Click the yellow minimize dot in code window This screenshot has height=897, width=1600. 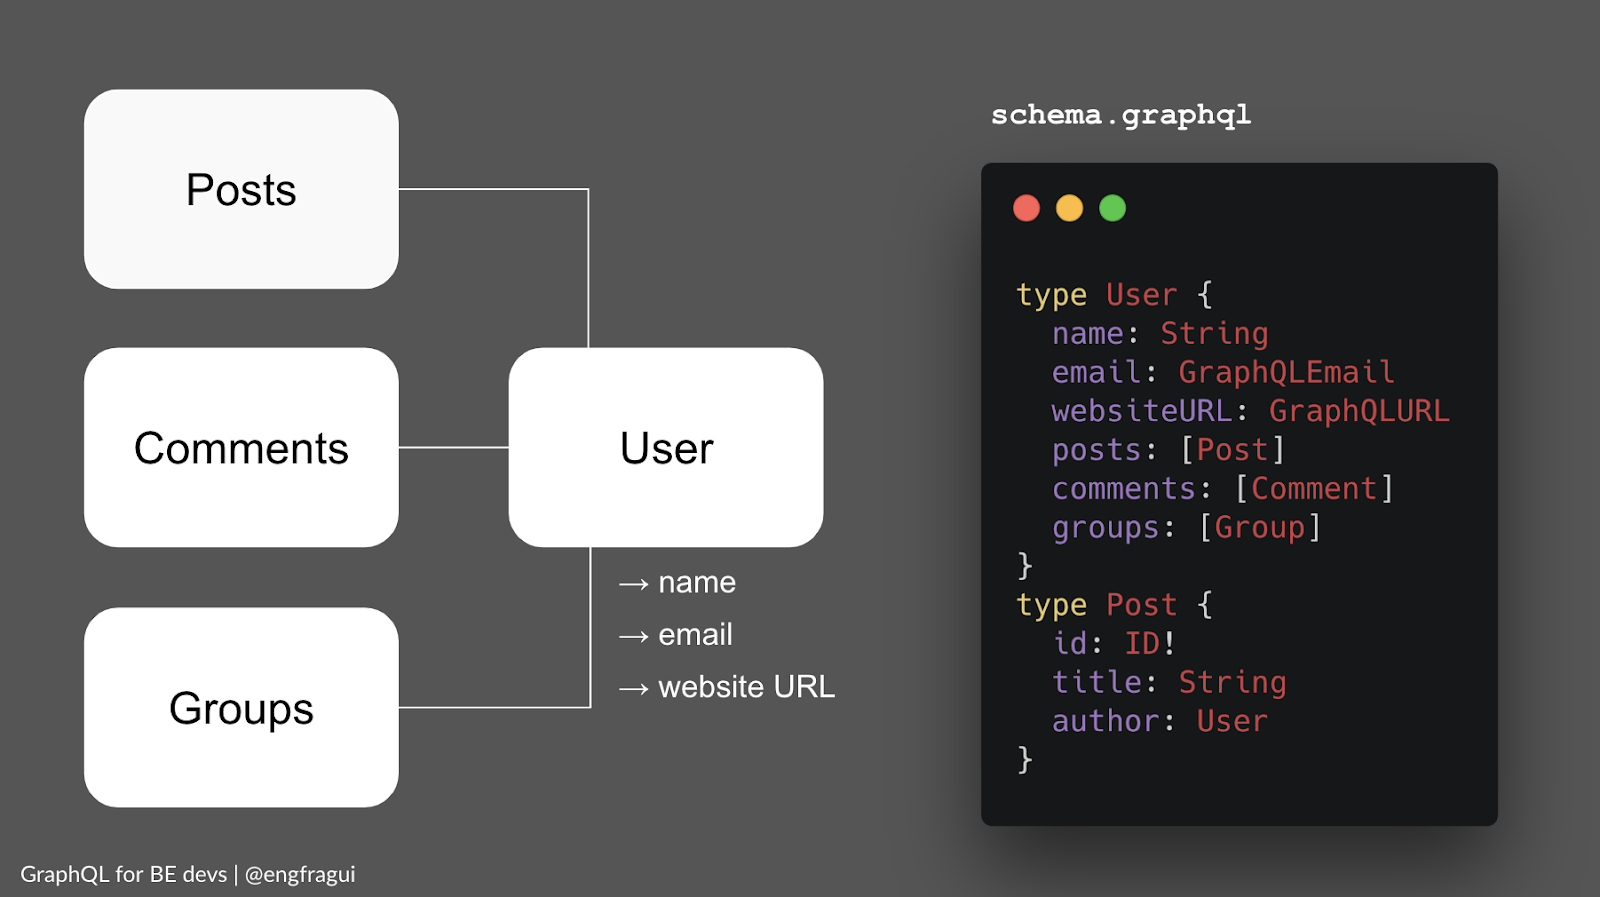[1069, 208]
